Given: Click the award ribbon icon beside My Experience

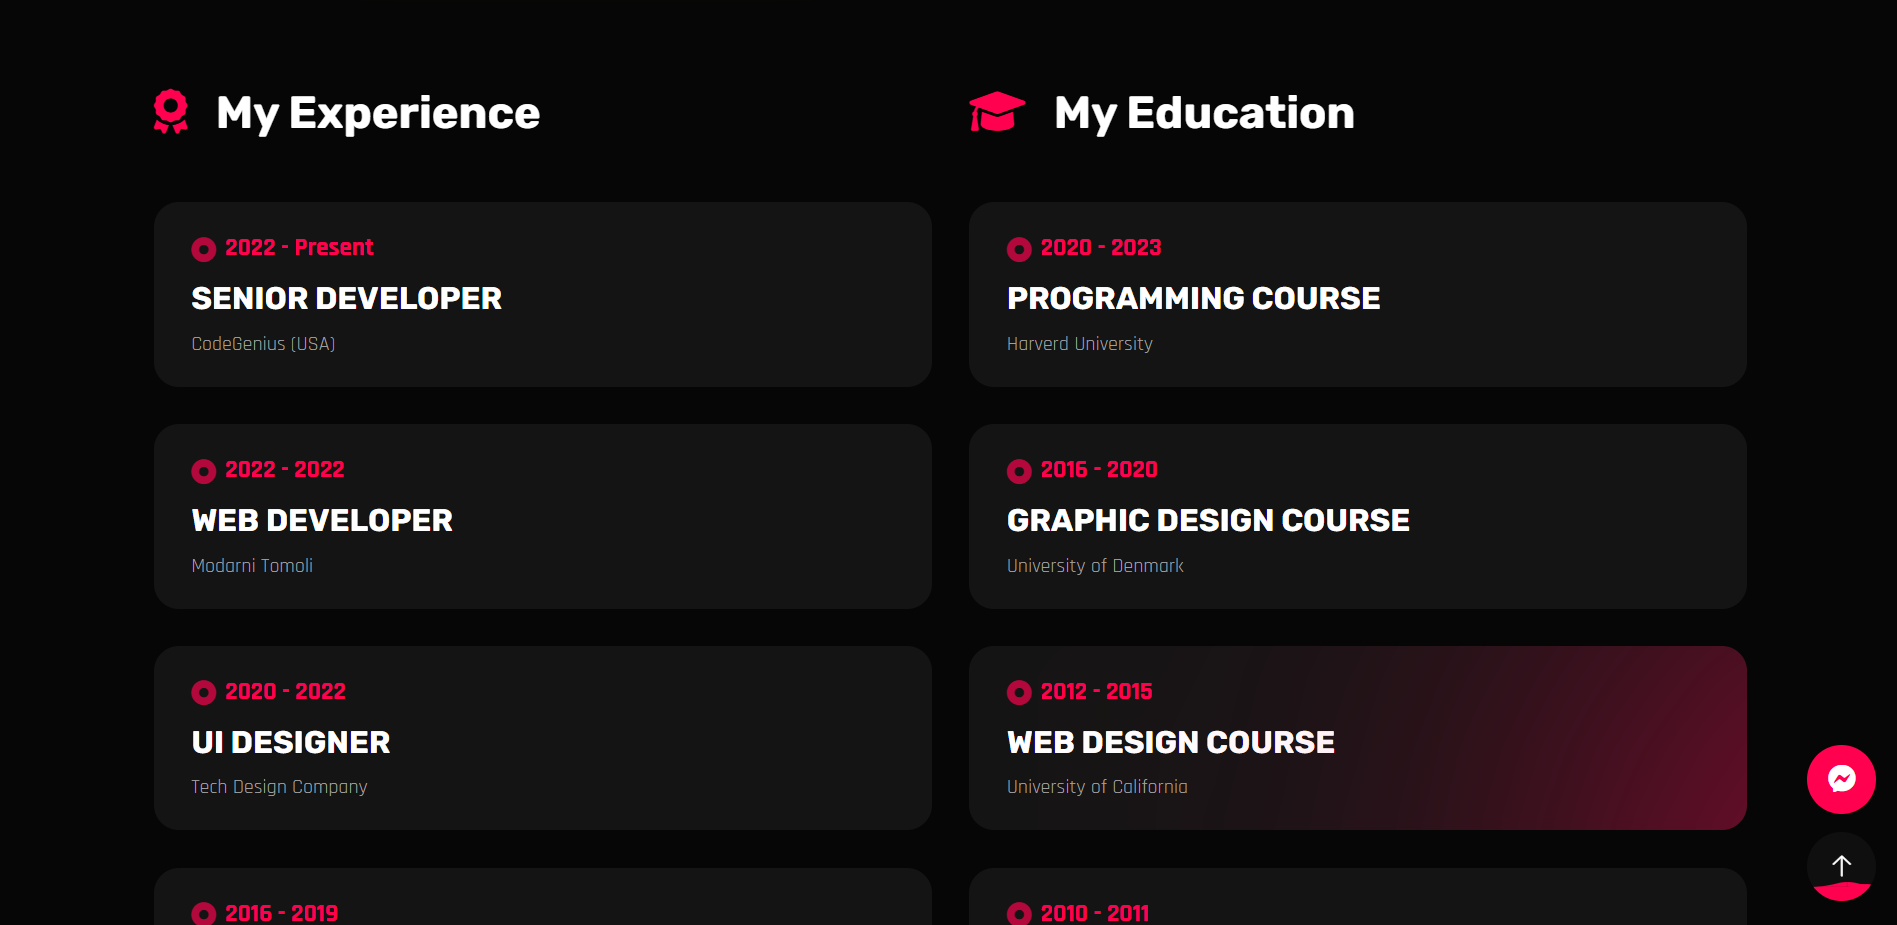Looking at the screenshot, I should pos(171,112).
